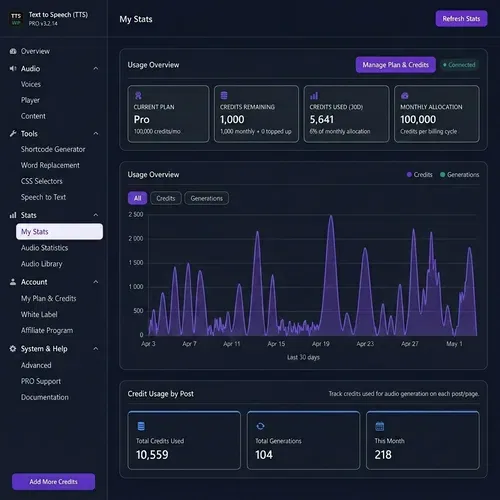Open the Shortcode Generator tool
The image size is (500, 500).
coord(53,149)
